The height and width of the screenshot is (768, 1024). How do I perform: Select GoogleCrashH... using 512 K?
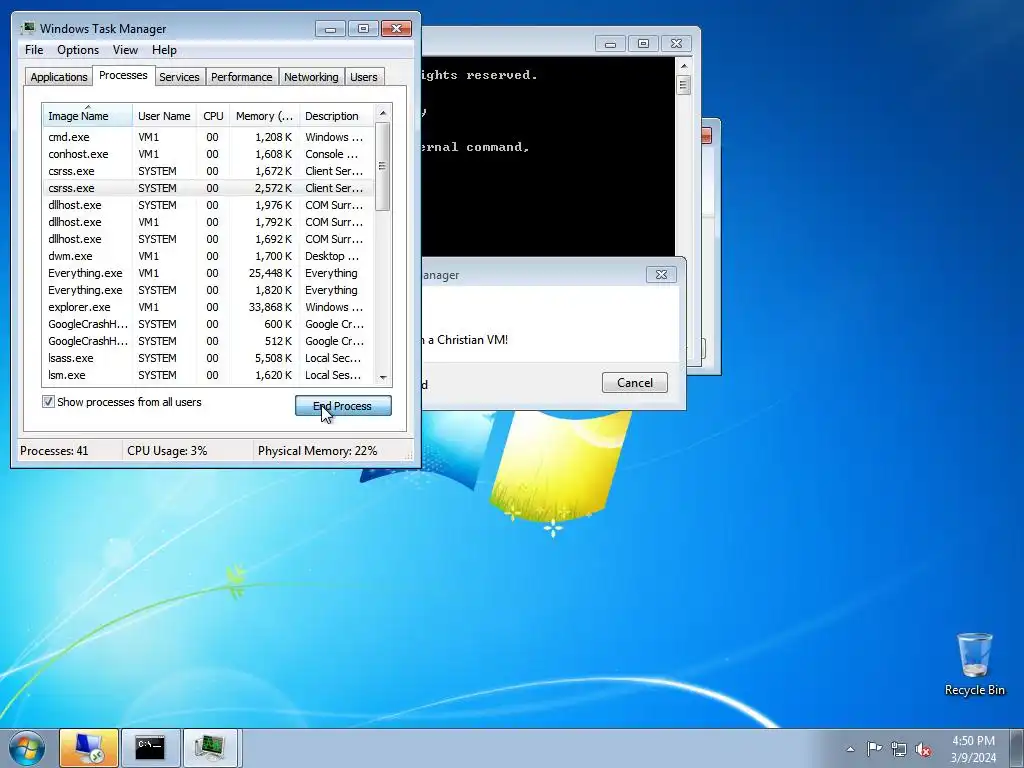209,341
